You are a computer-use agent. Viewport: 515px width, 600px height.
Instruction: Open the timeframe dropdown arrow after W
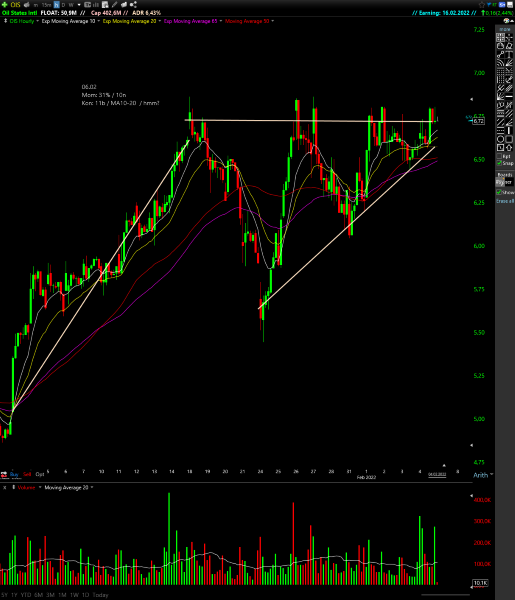point(79,5)
